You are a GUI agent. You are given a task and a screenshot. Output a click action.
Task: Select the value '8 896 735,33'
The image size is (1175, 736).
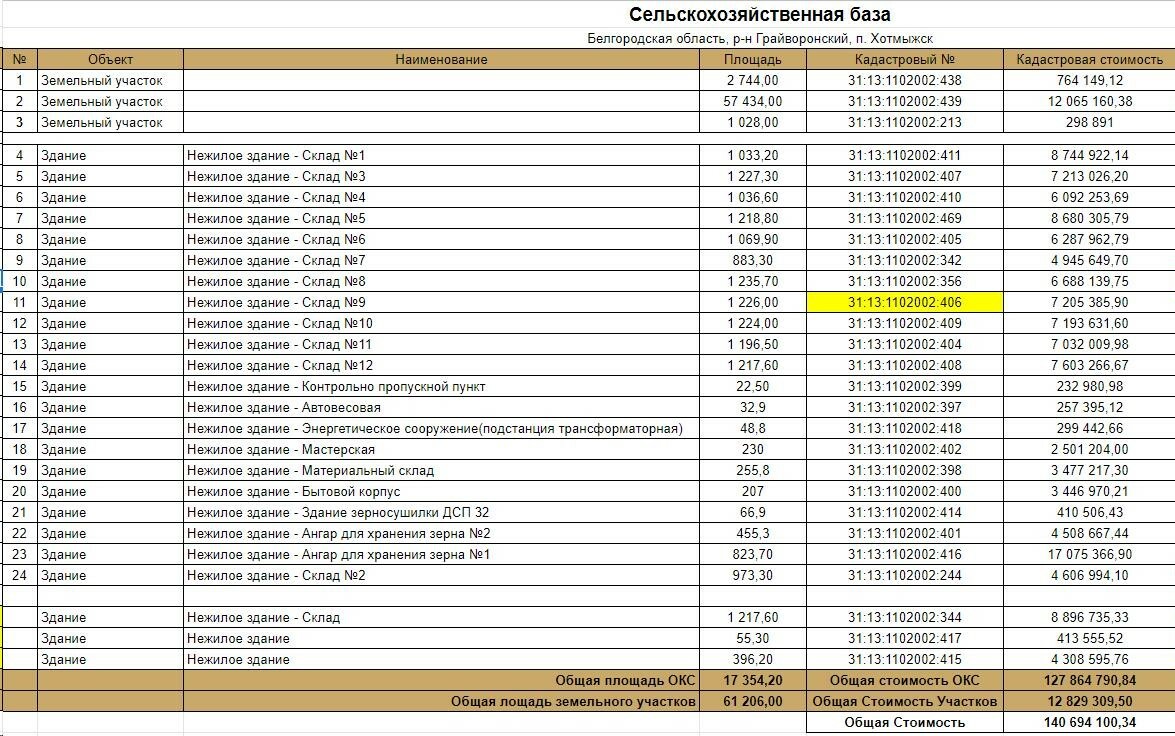pyautogui.click(x=1090, y=617)
